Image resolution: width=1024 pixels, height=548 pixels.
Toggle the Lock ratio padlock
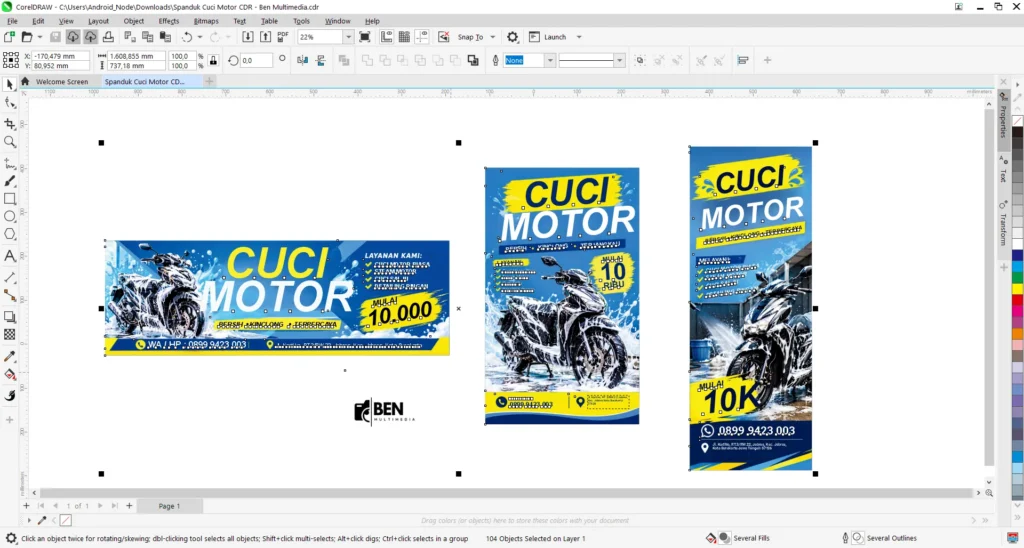[x=213, y=61]
